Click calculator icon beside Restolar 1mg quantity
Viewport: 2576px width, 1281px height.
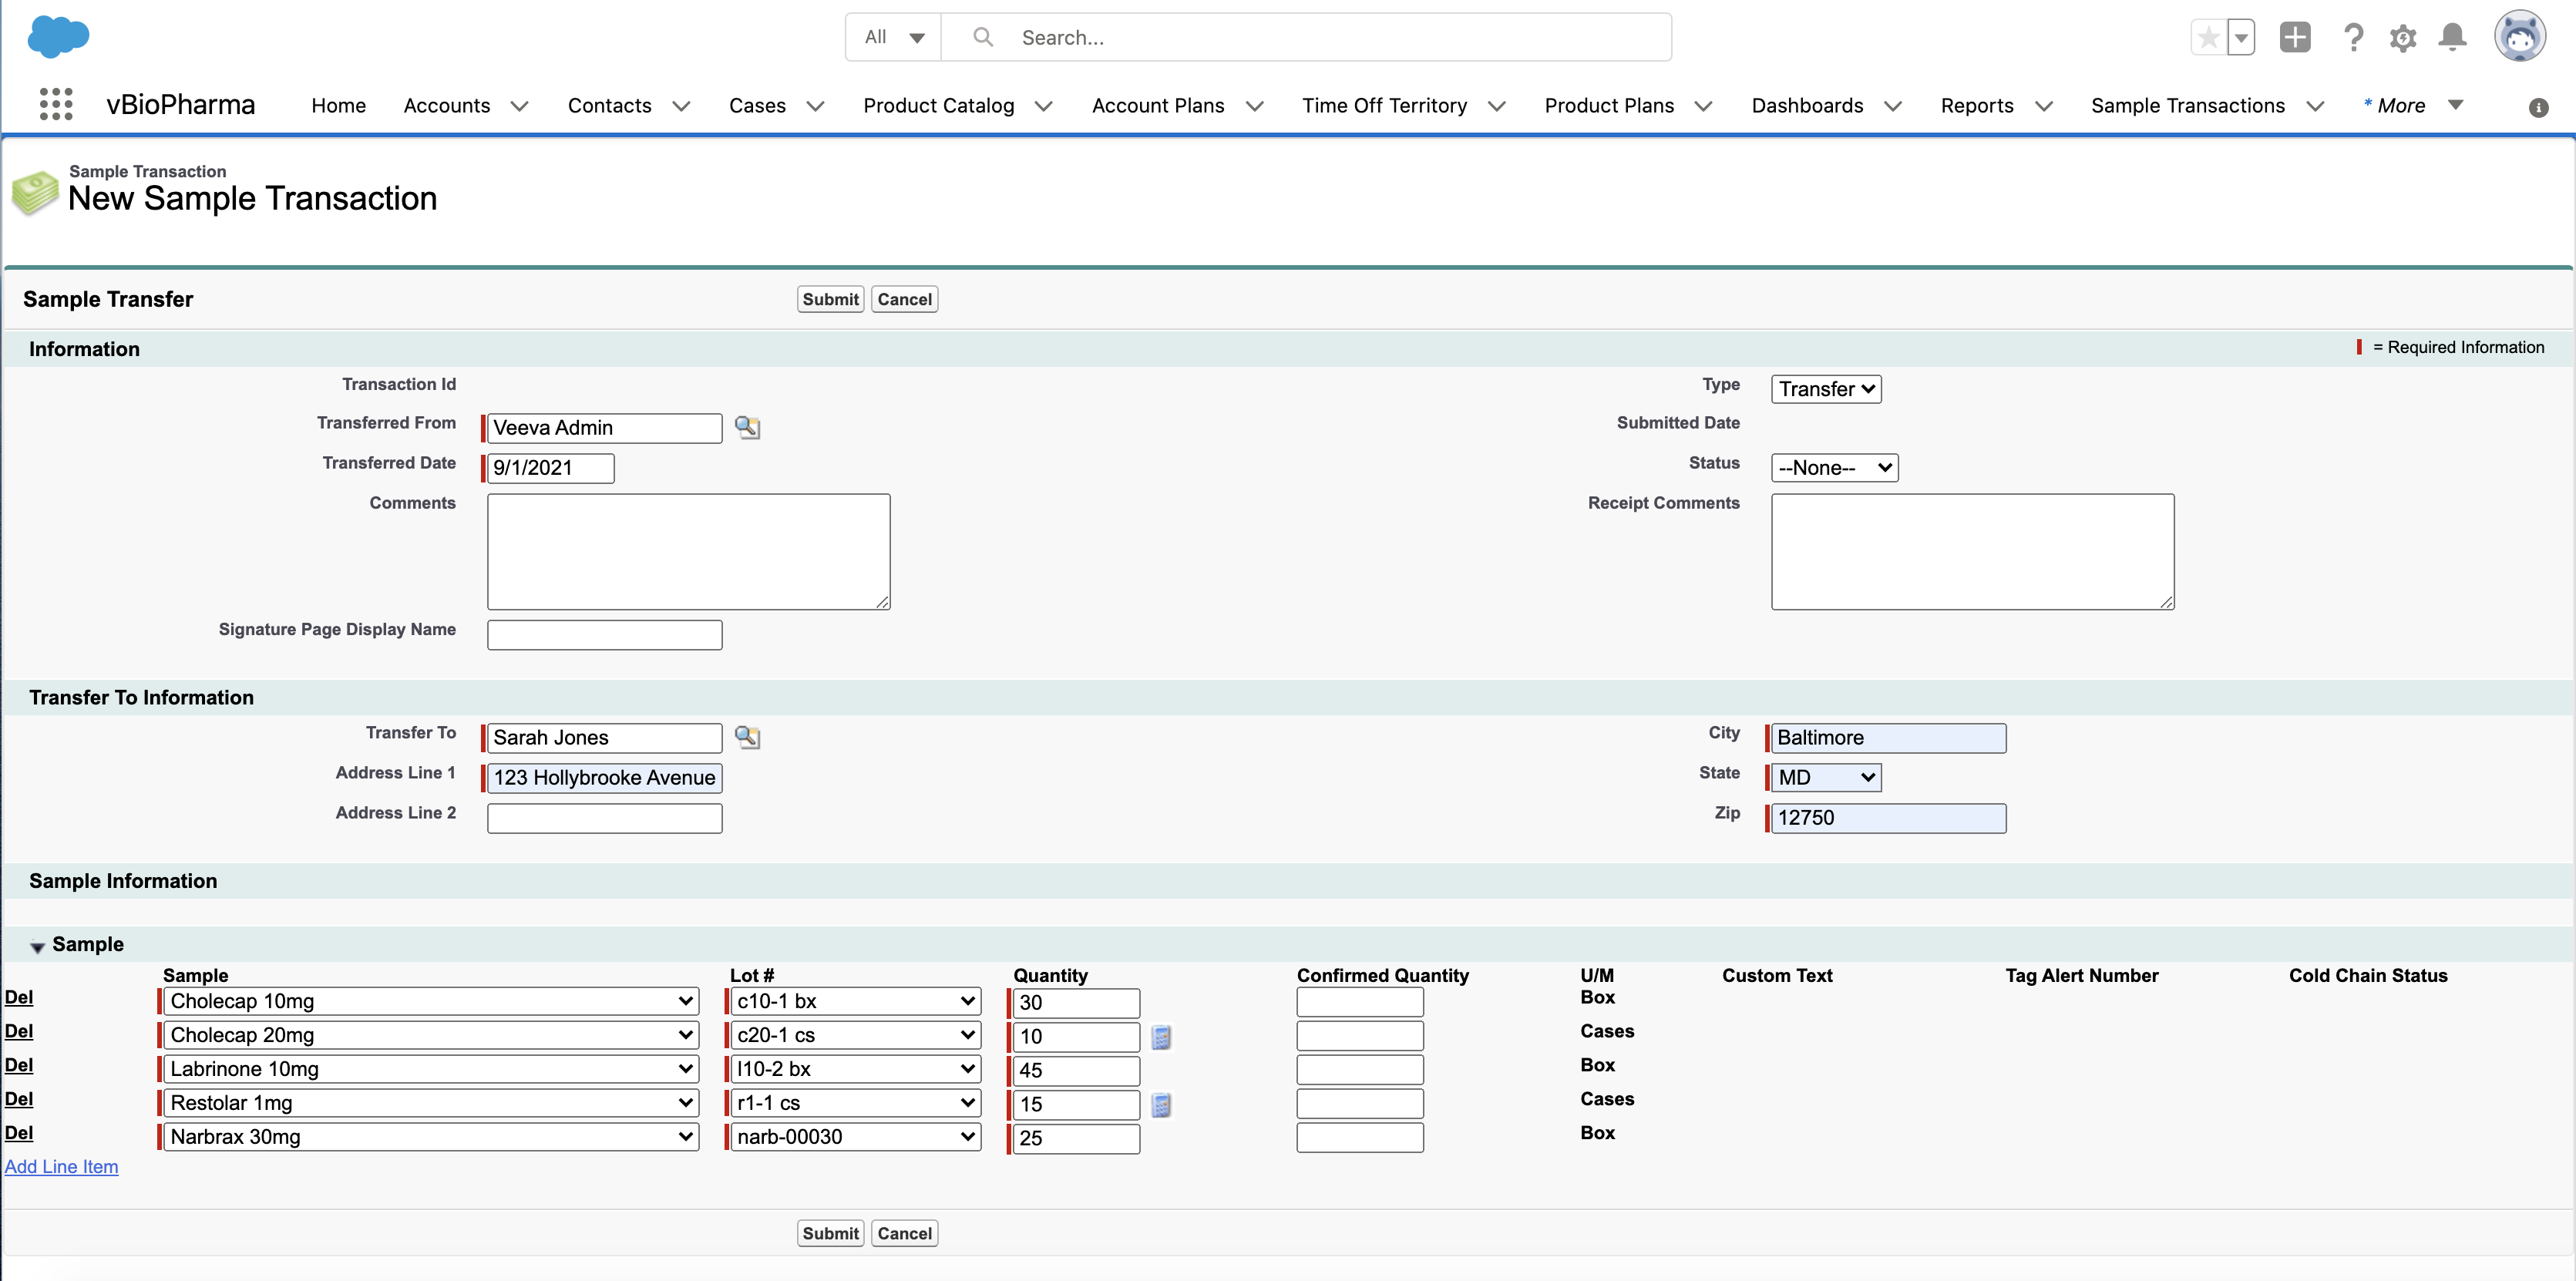pos(1160,1105)
